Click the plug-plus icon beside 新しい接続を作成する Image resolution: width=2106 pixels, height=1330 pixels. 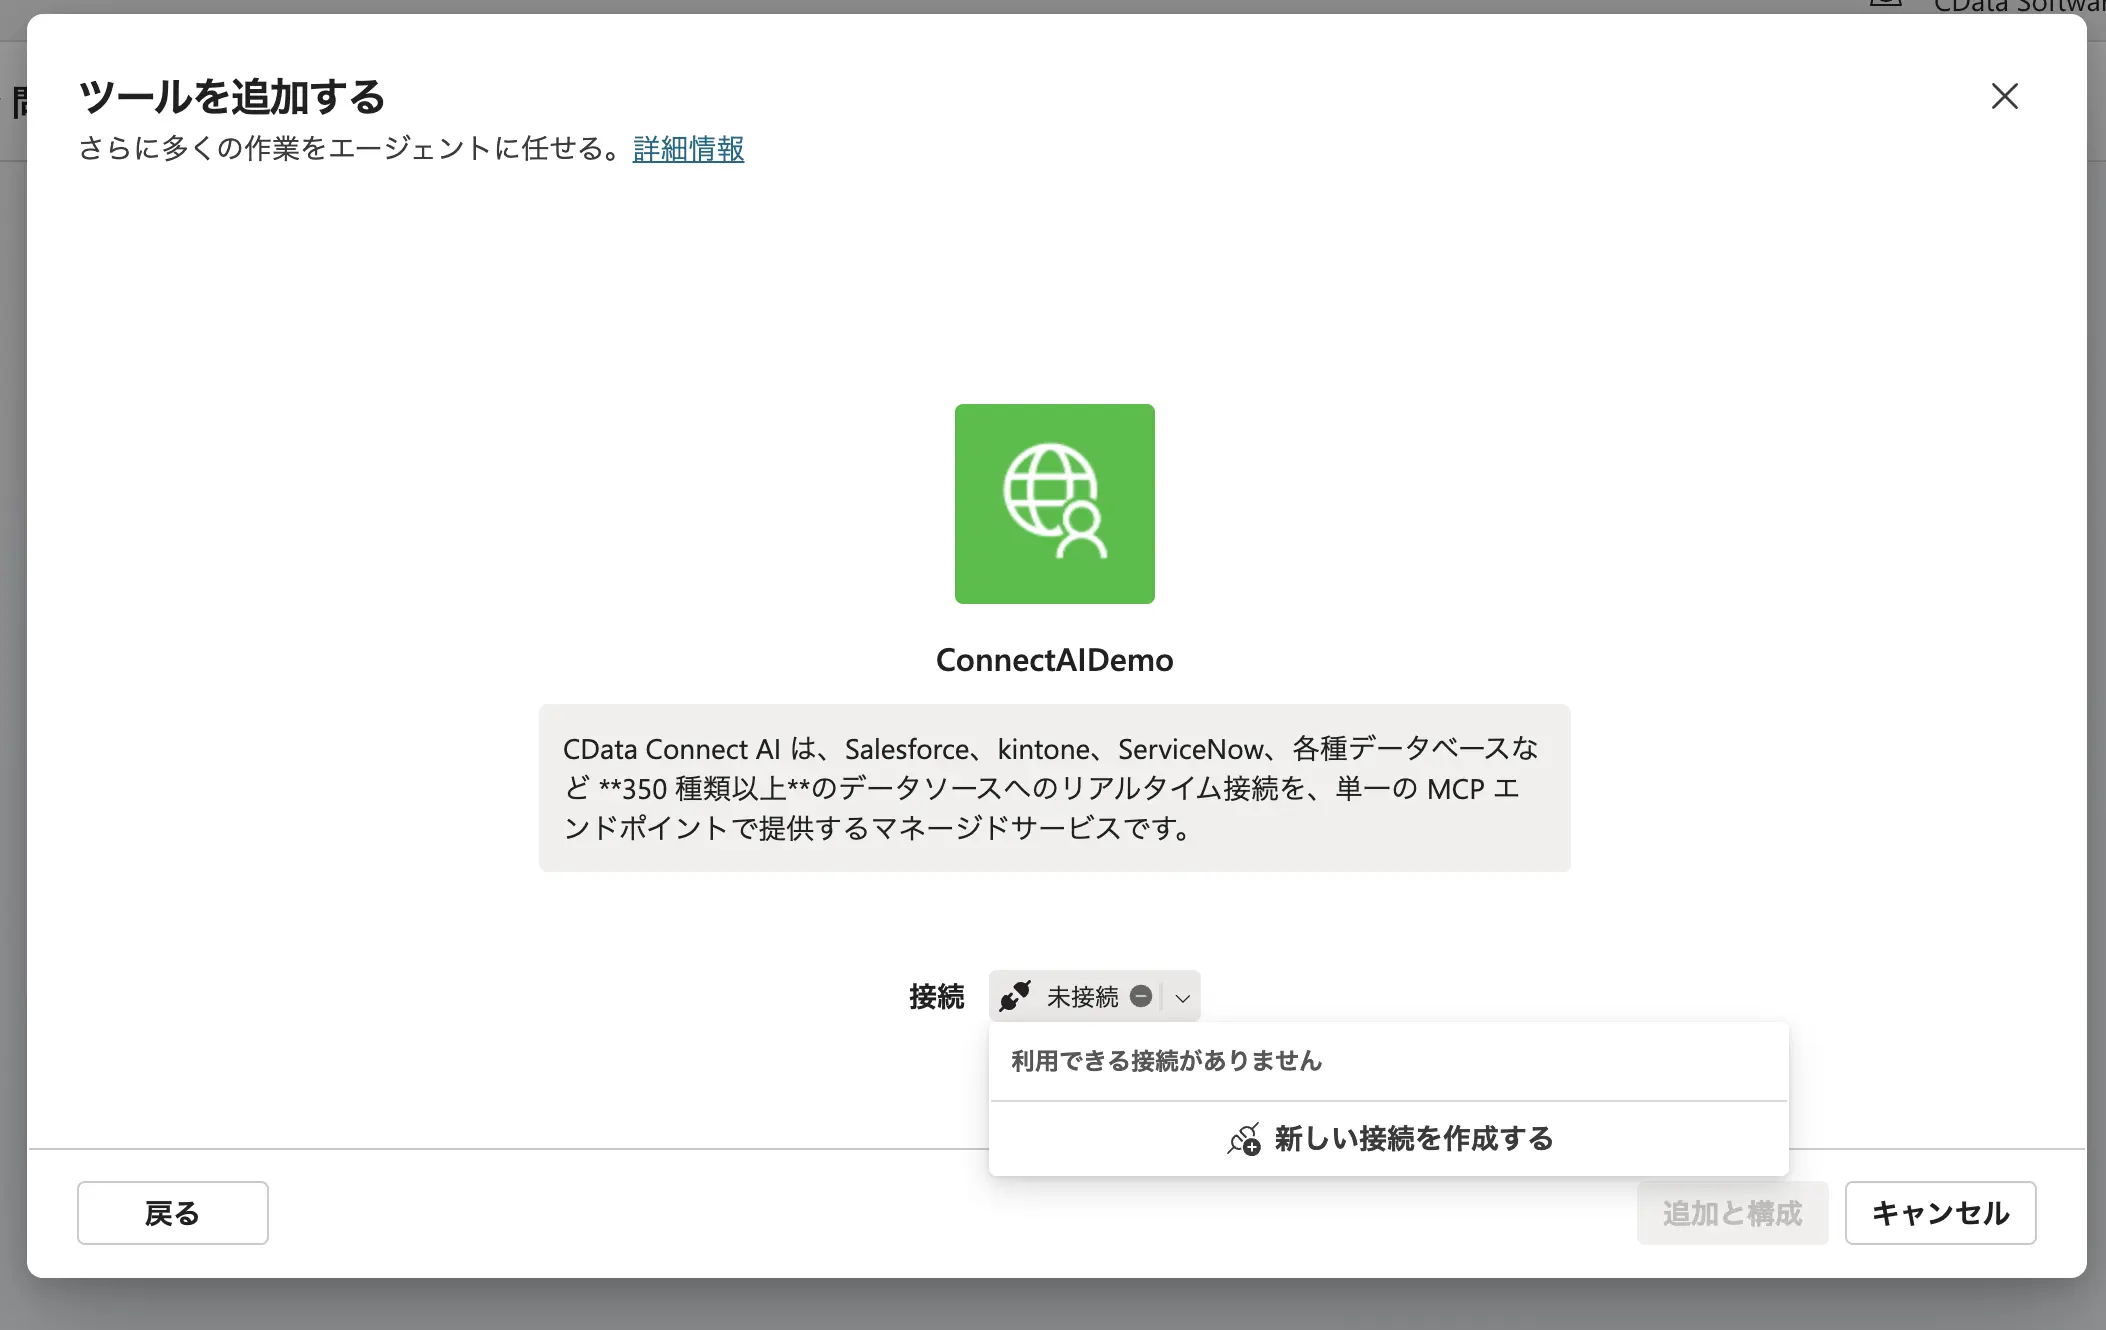point(1243,1139)
